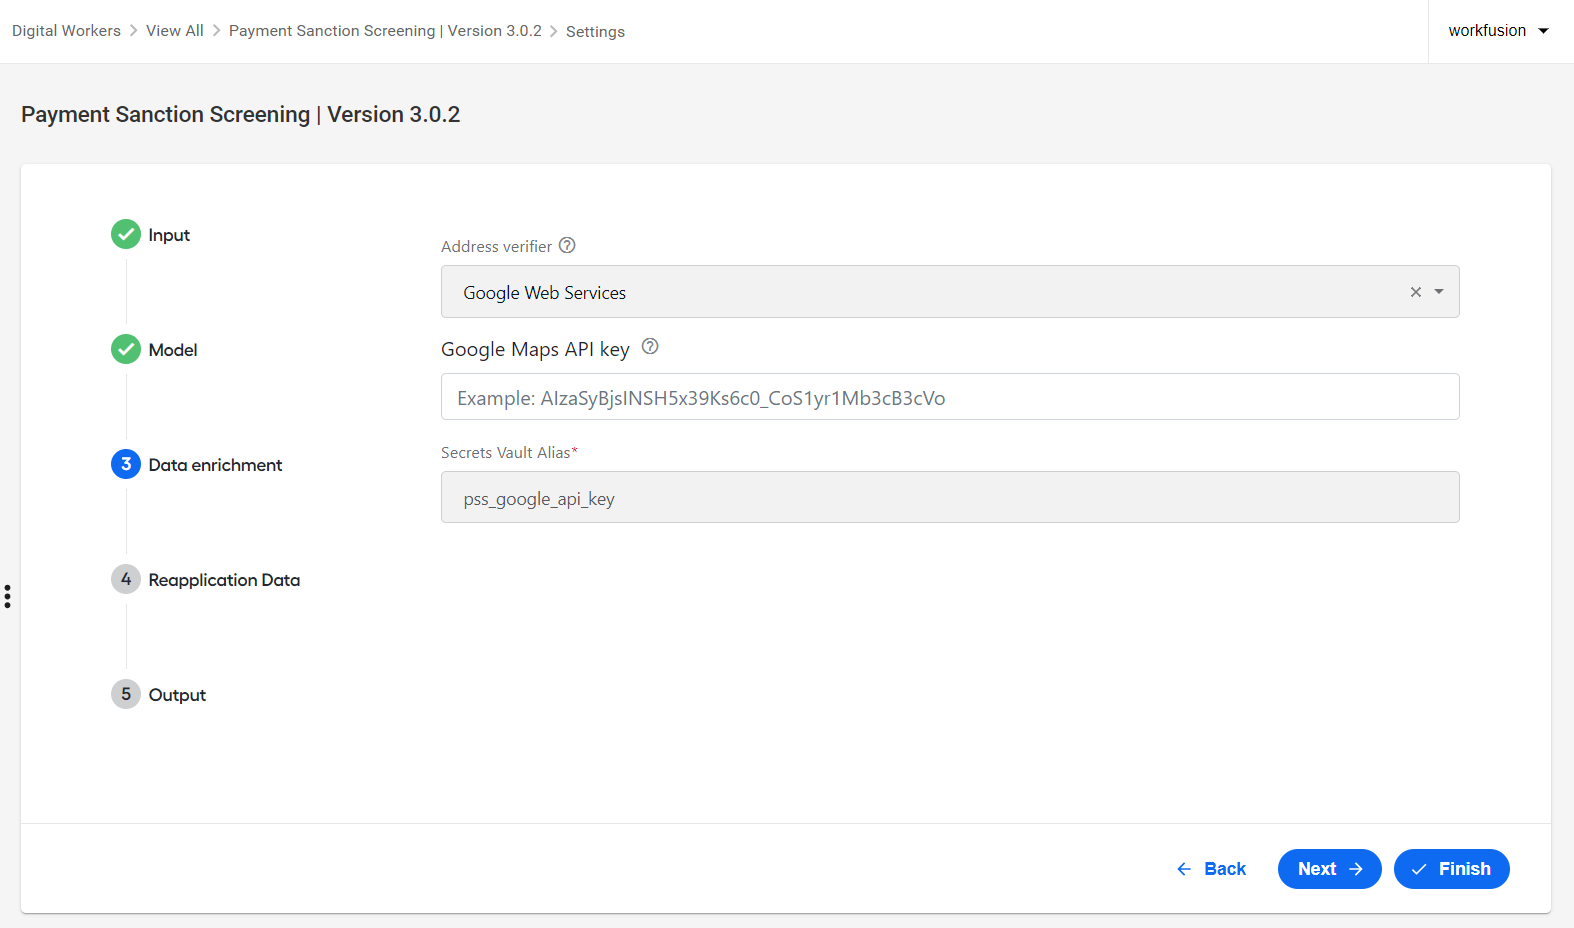Open the workfusion user dropdown

[1499, 31]
